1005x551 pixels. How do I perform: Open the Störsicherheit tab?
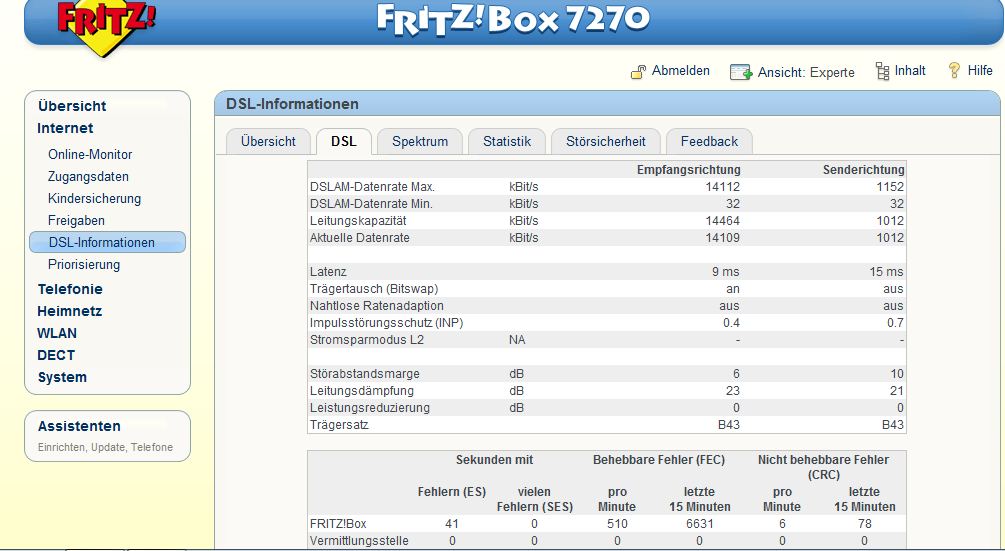click(606, 142)
